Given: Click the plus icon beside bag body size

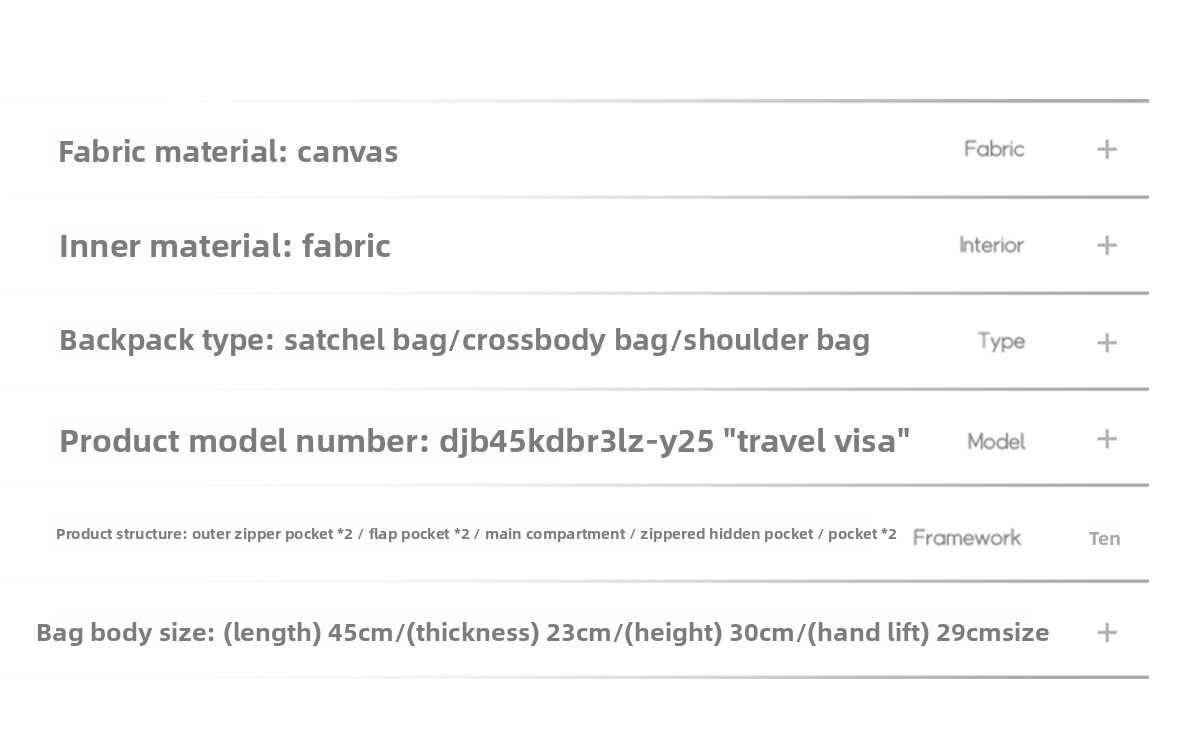Looking at the screenshot, I should (x=1106, y=632).
